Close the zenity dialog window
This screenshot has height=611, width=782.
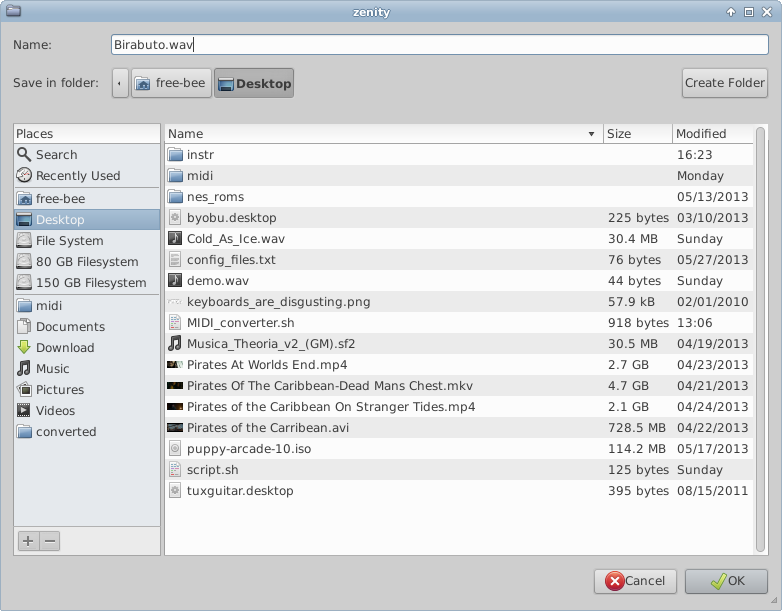coord(767,12)
